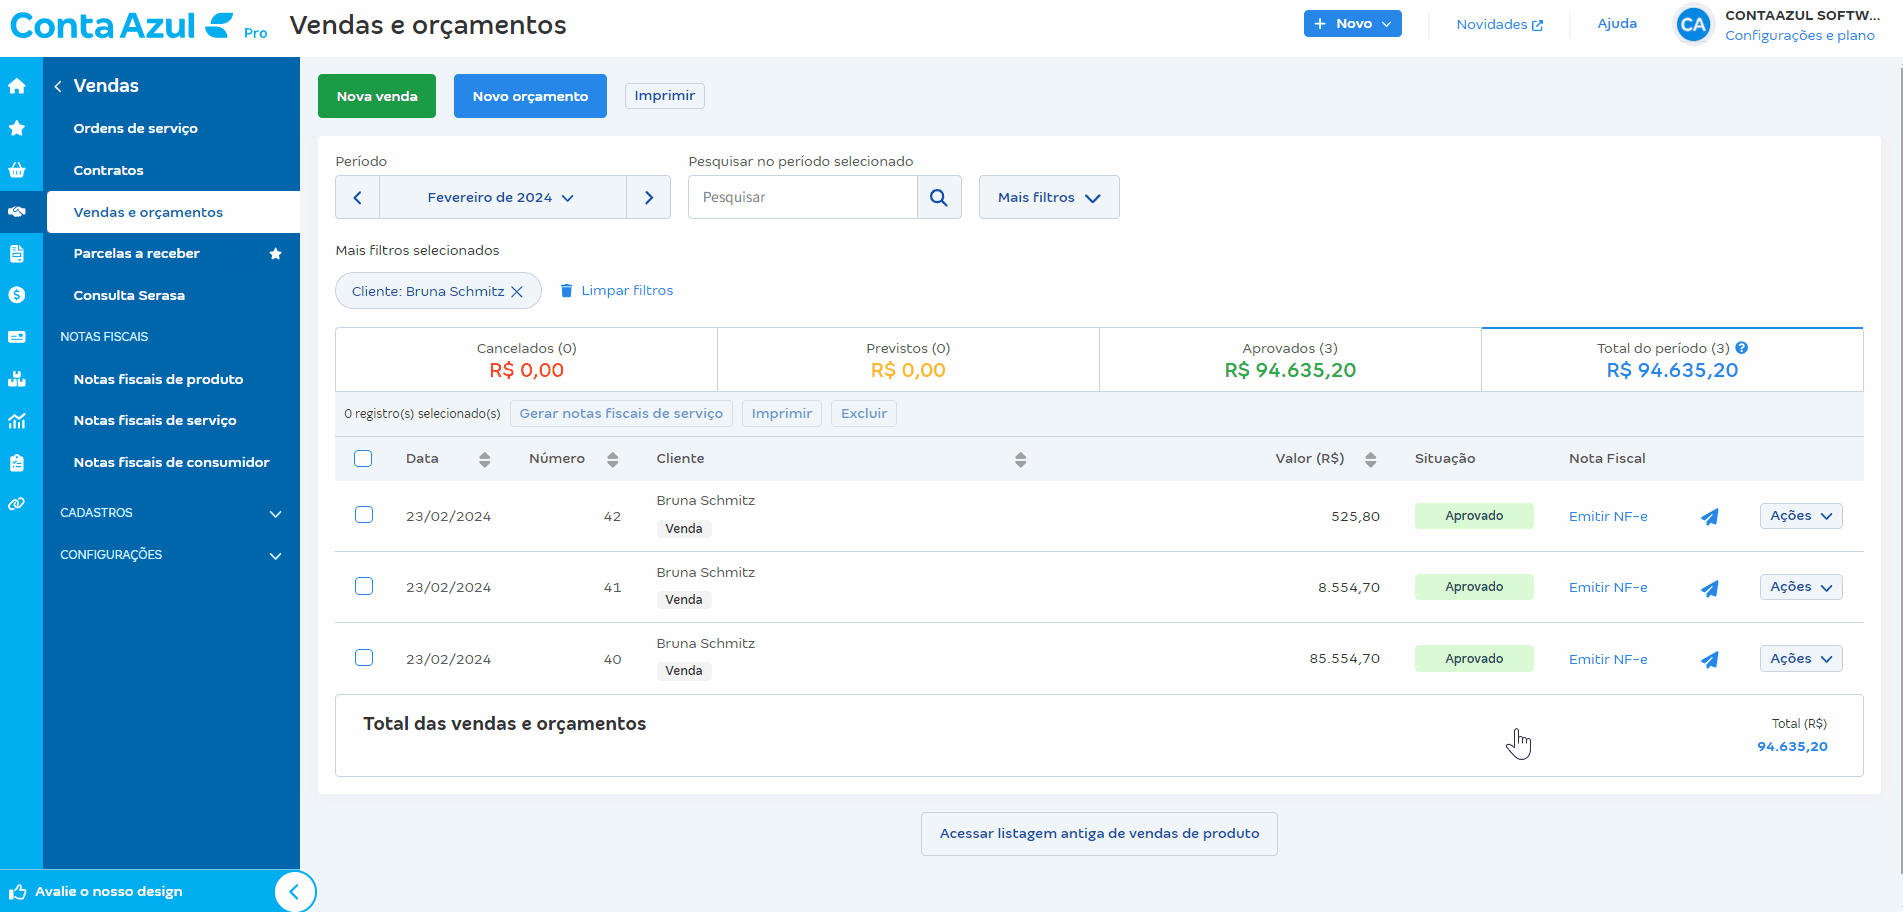This screenshot has width=1903, height=912.
Task: Click Emitir NF-e link for sale 40
Action: pyautogui.click(x=1607, y=659)
